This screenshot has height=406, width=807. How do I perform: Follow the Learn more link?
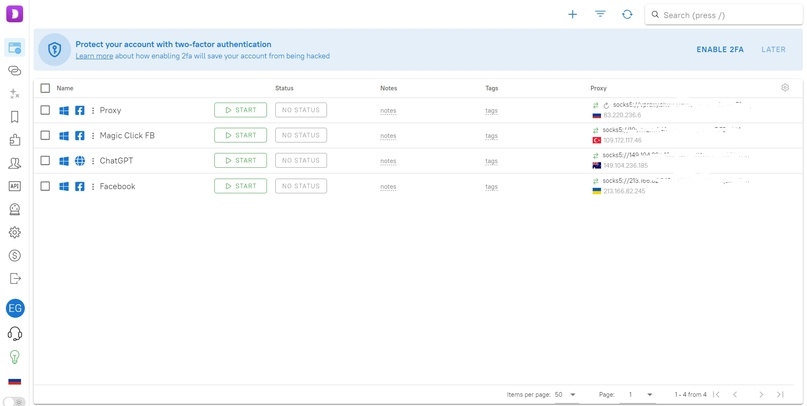[94, 56]
